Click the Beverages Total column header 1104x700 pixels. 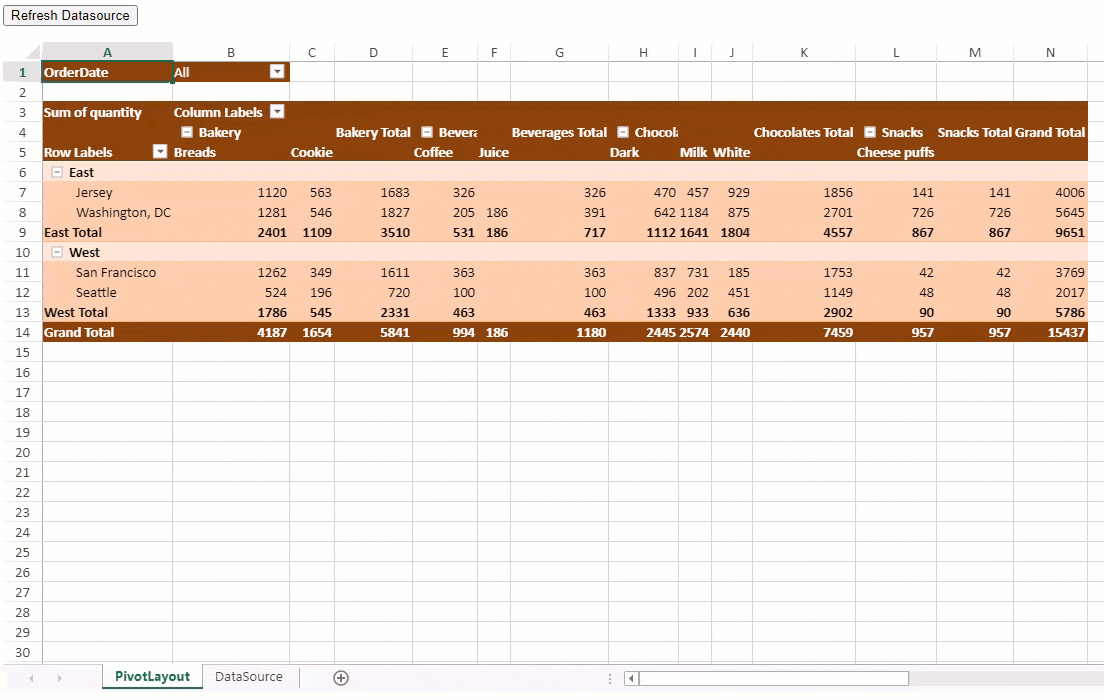pyautogui.click(x=559, y=132)
